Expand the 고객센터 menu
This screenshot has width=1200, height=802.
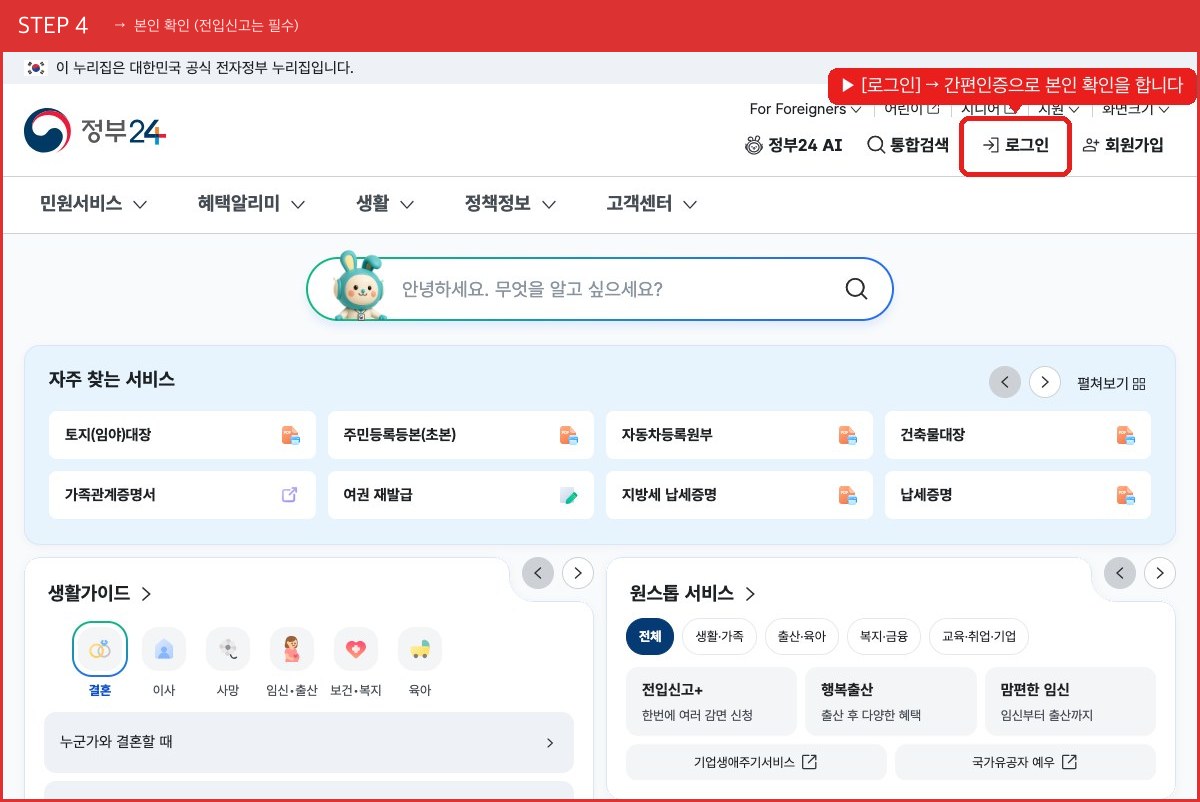coord(651,204)
